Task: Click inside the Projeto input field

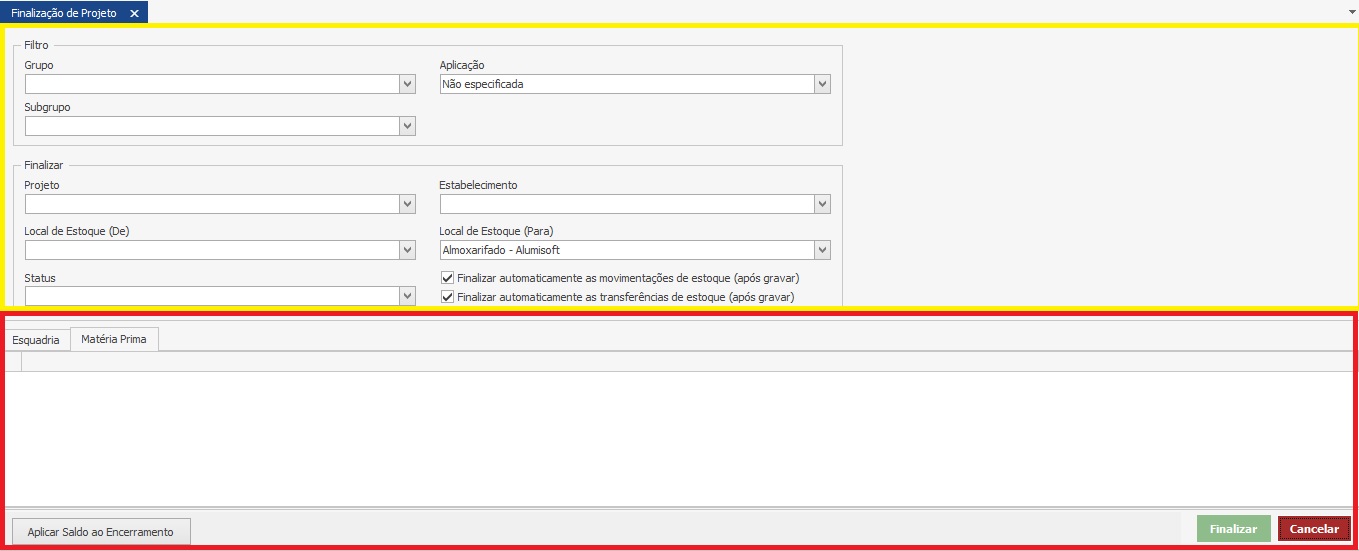Action: 211,204
